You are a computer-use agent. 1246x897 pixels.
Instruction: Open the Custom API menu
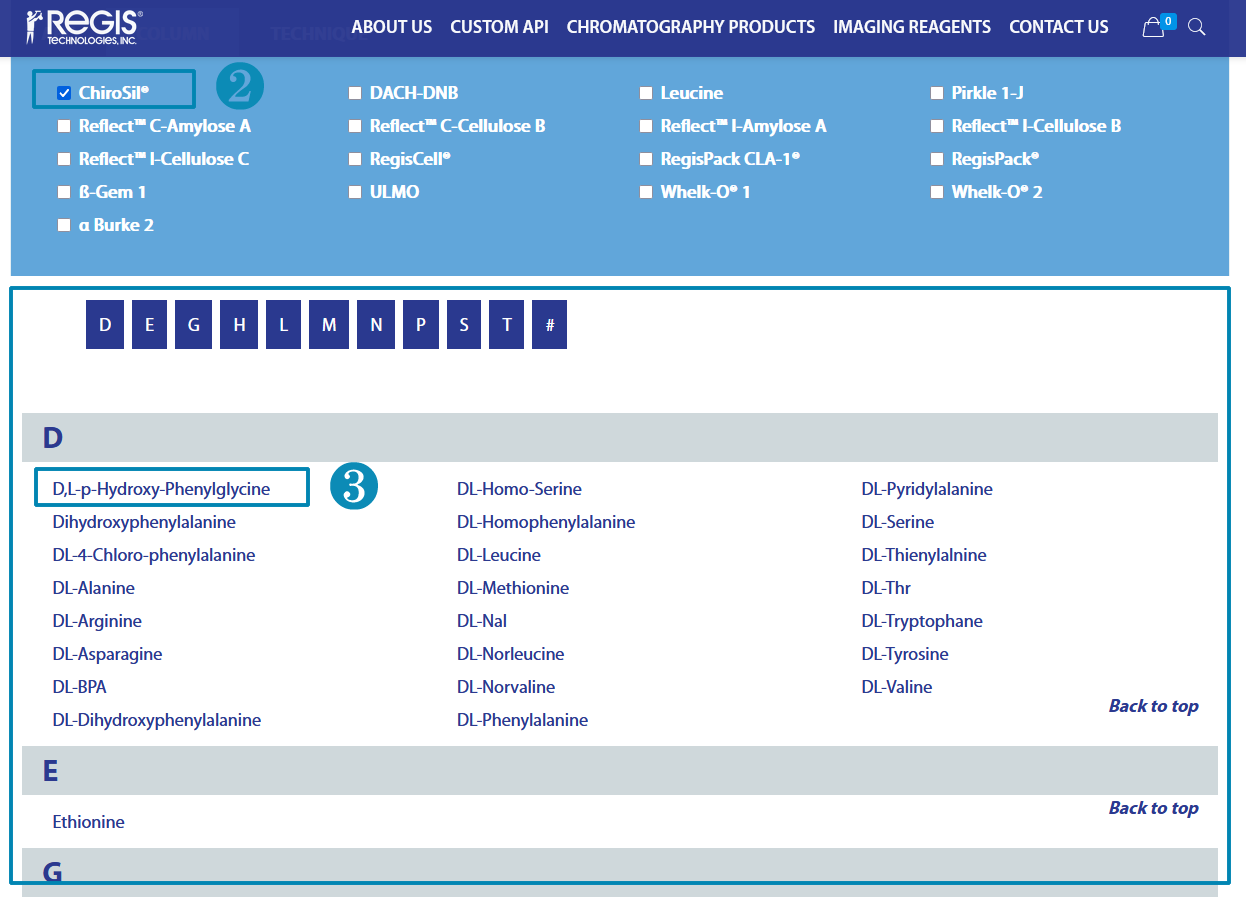coord(499,27)
